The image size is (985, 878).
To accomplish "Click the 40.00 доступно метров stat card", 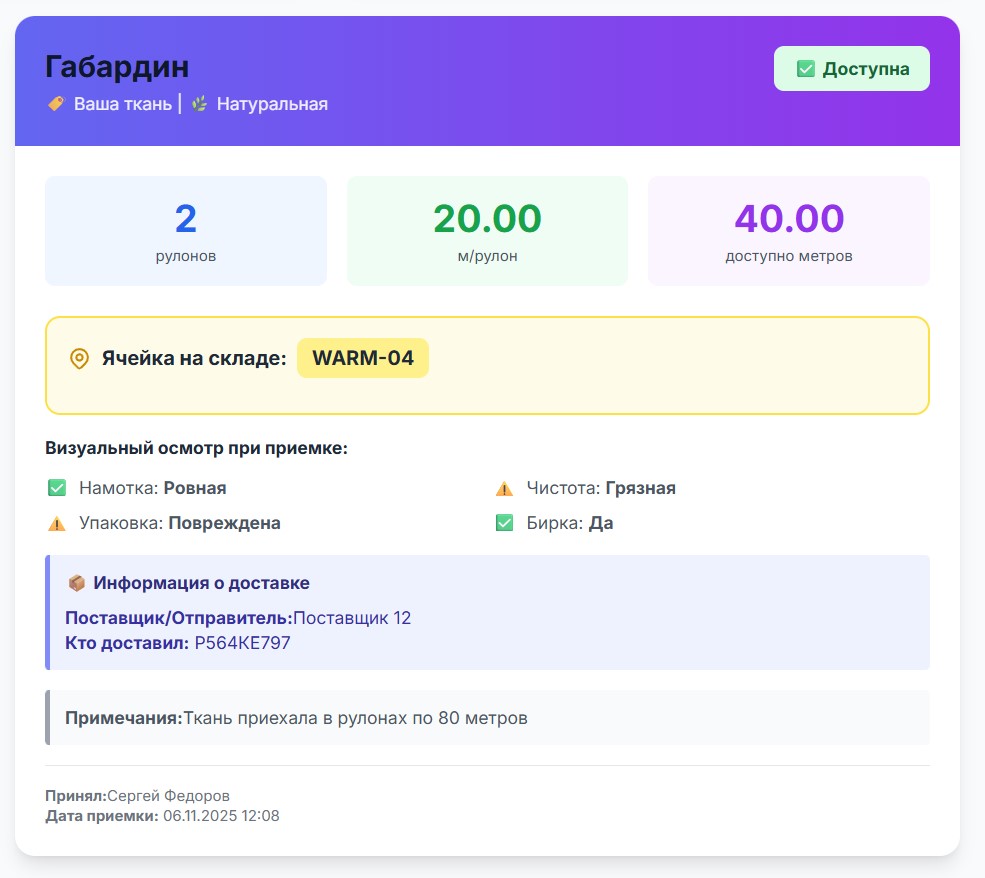I will tap(788, 230).
